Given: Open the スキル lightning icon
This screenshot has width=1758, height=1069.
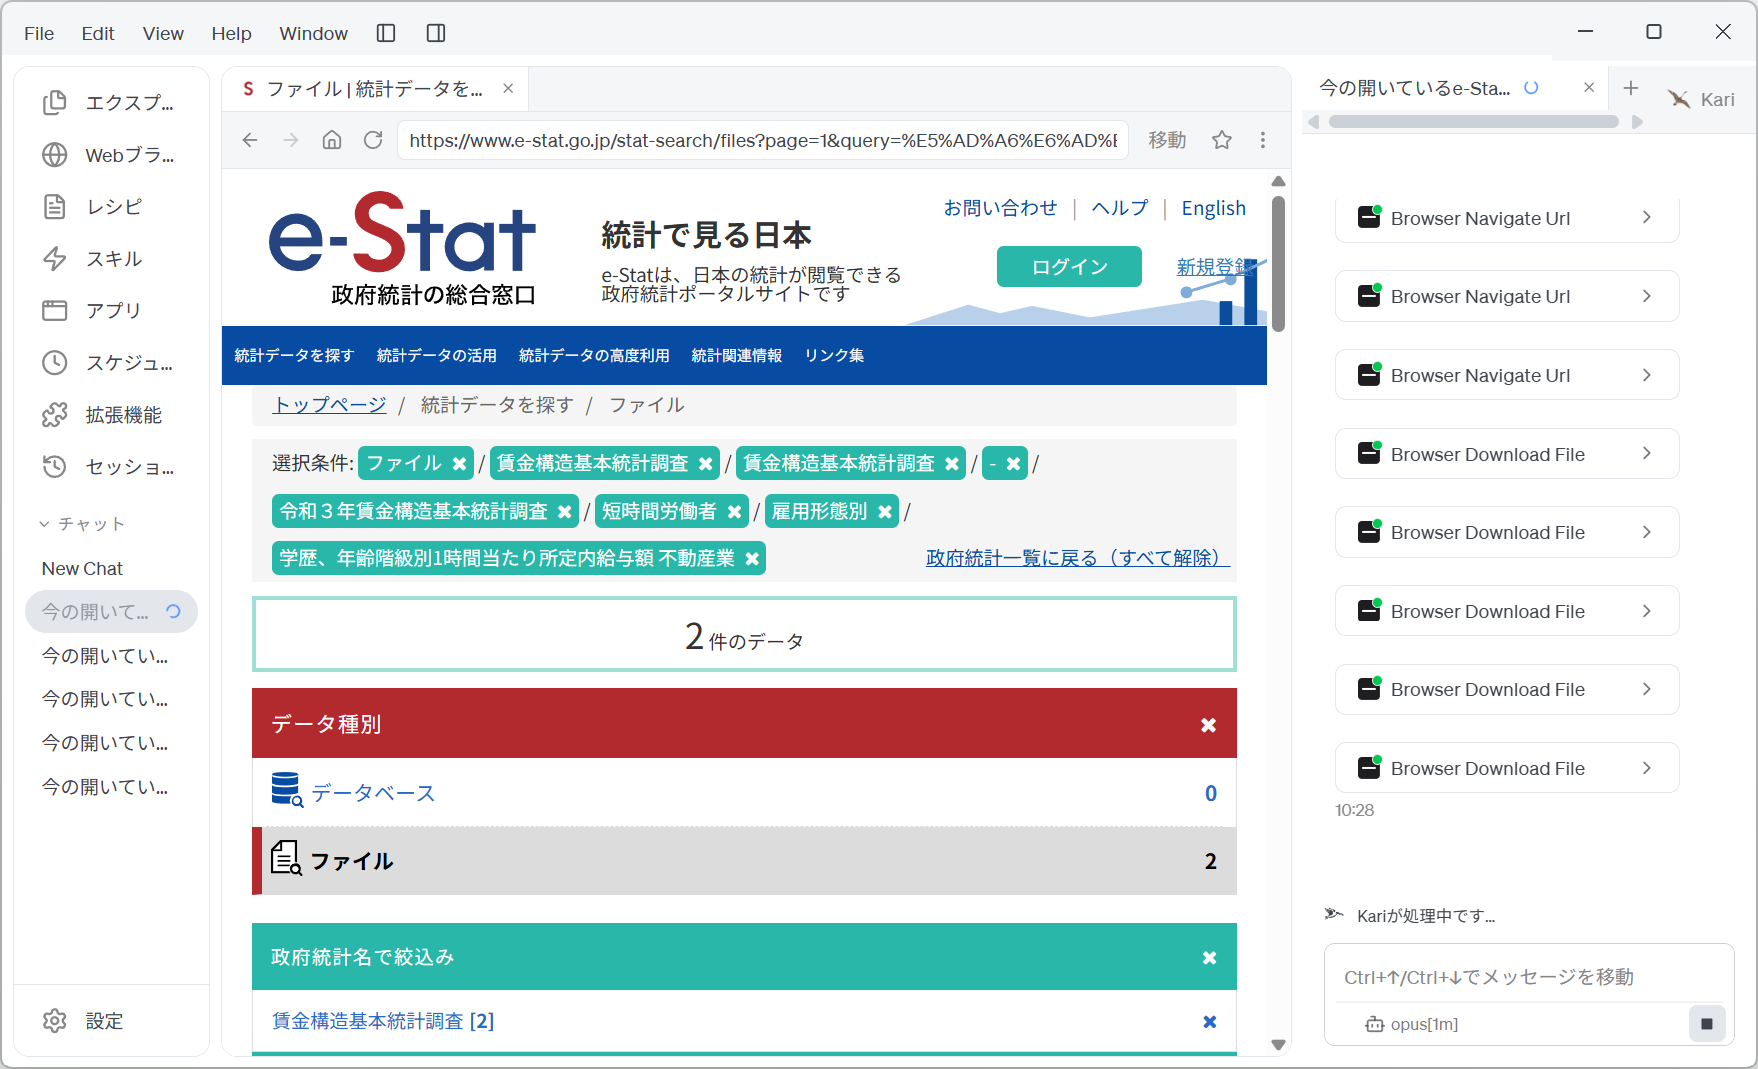Looking at the screenshot, I should (x=55, y=259).
